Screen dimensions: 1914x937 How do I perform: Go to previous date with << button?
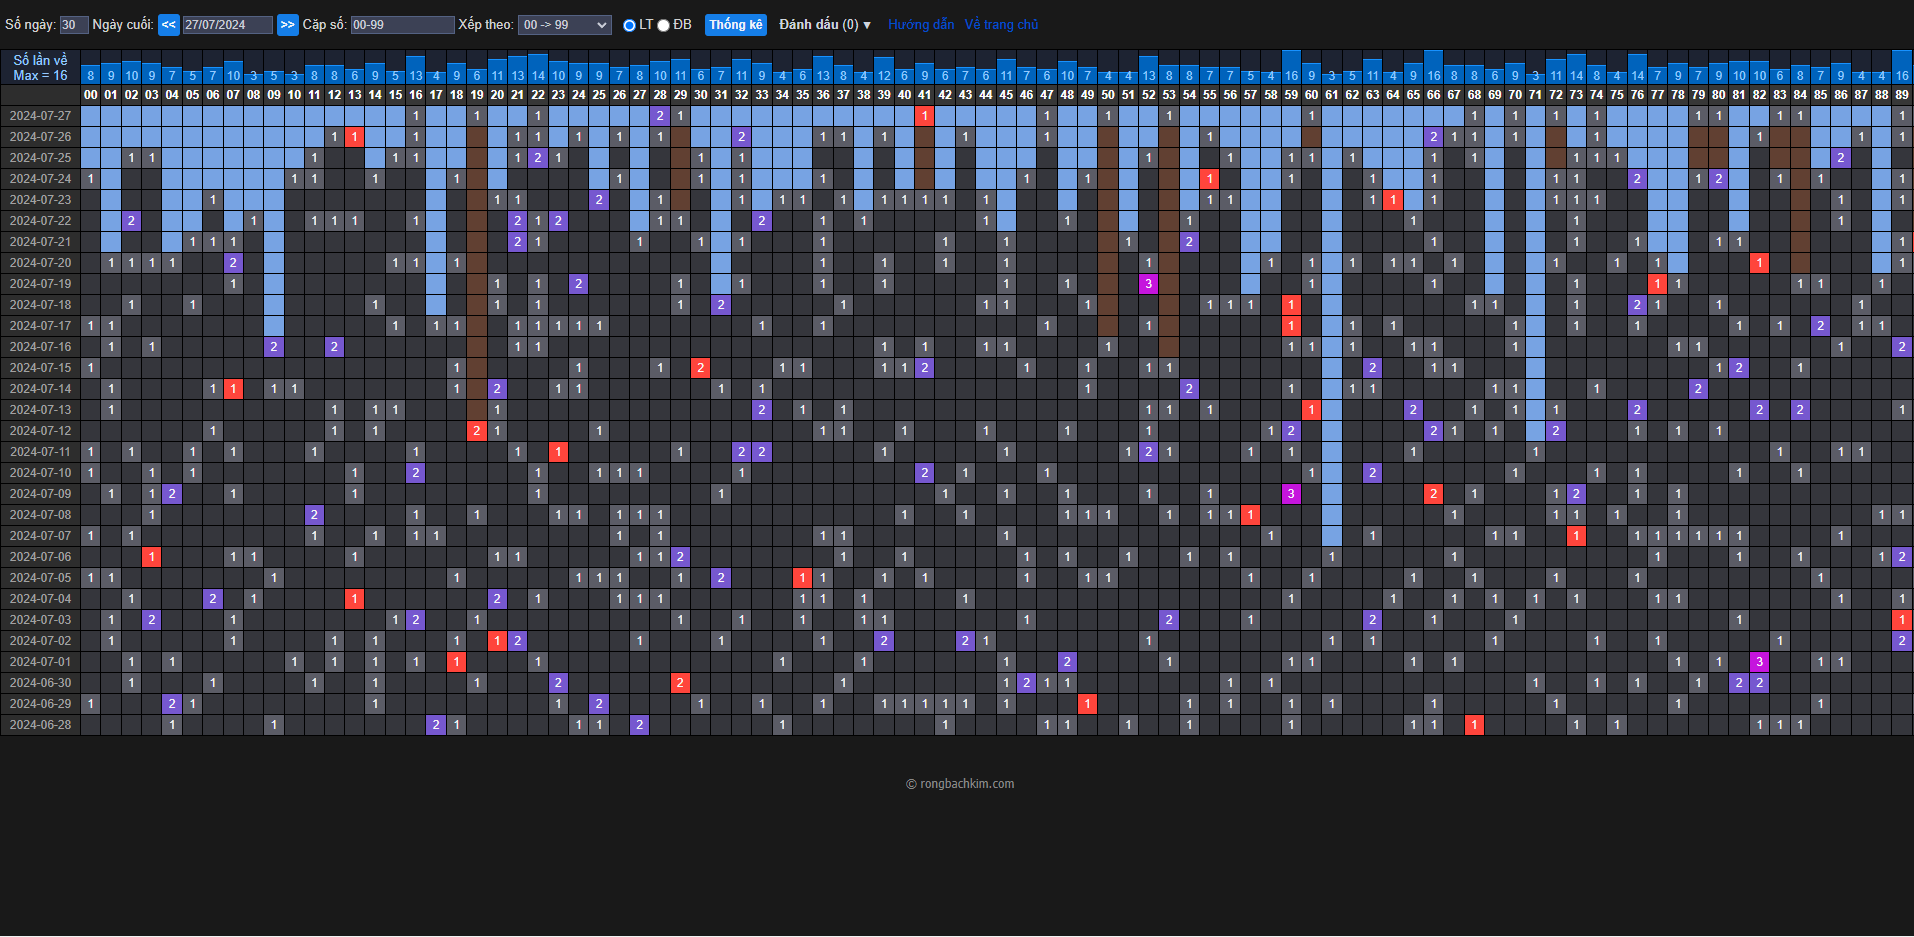coord(169,25)
